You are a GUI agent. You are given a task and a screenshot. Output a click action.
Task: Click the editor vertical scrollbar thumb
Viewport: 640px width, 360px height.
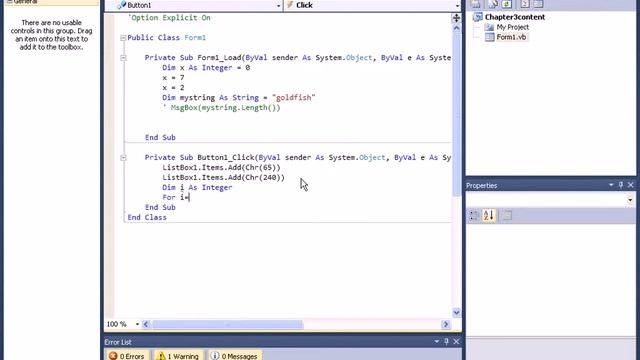click(x=456, y=115)
